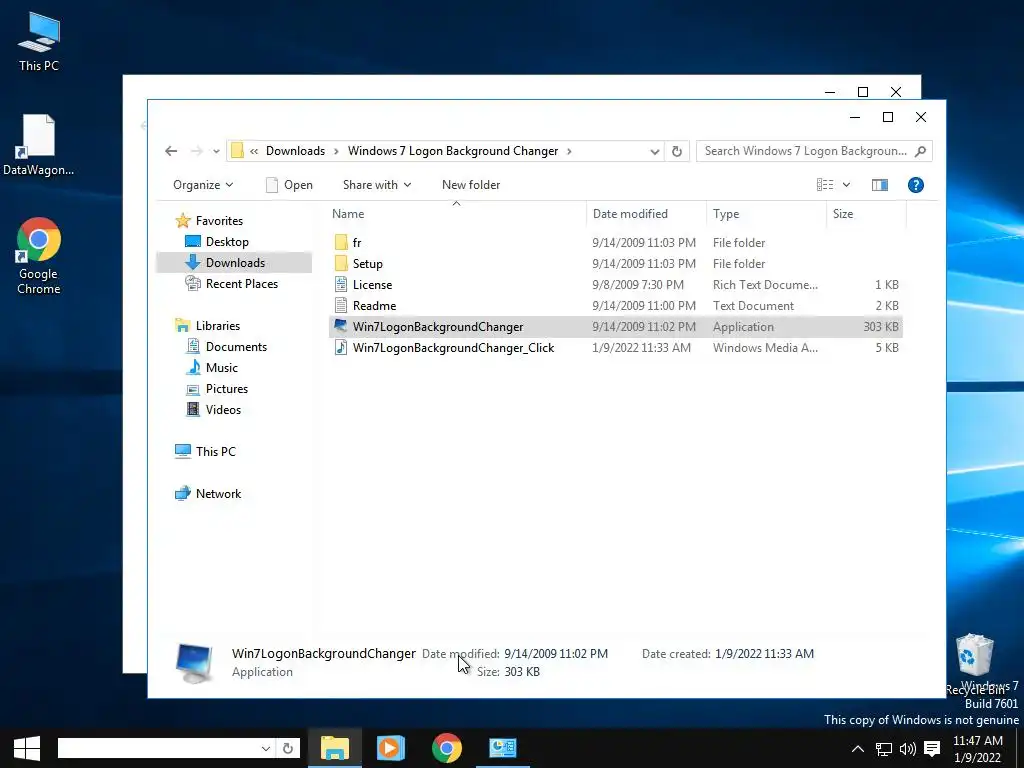The width and height of the screenshot is (1024, 768).
Task: Change view with the view icon
Action: click(x=825, y=185)
